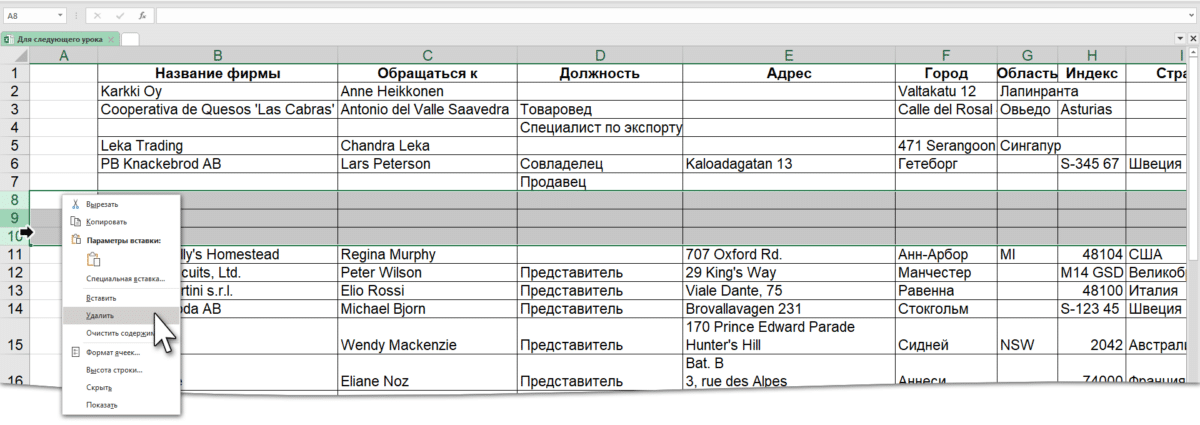This screenshot has width=1200, height=425.
Task: Select Формат ячеек... context menu entry
Action: (x=112, y=352)
